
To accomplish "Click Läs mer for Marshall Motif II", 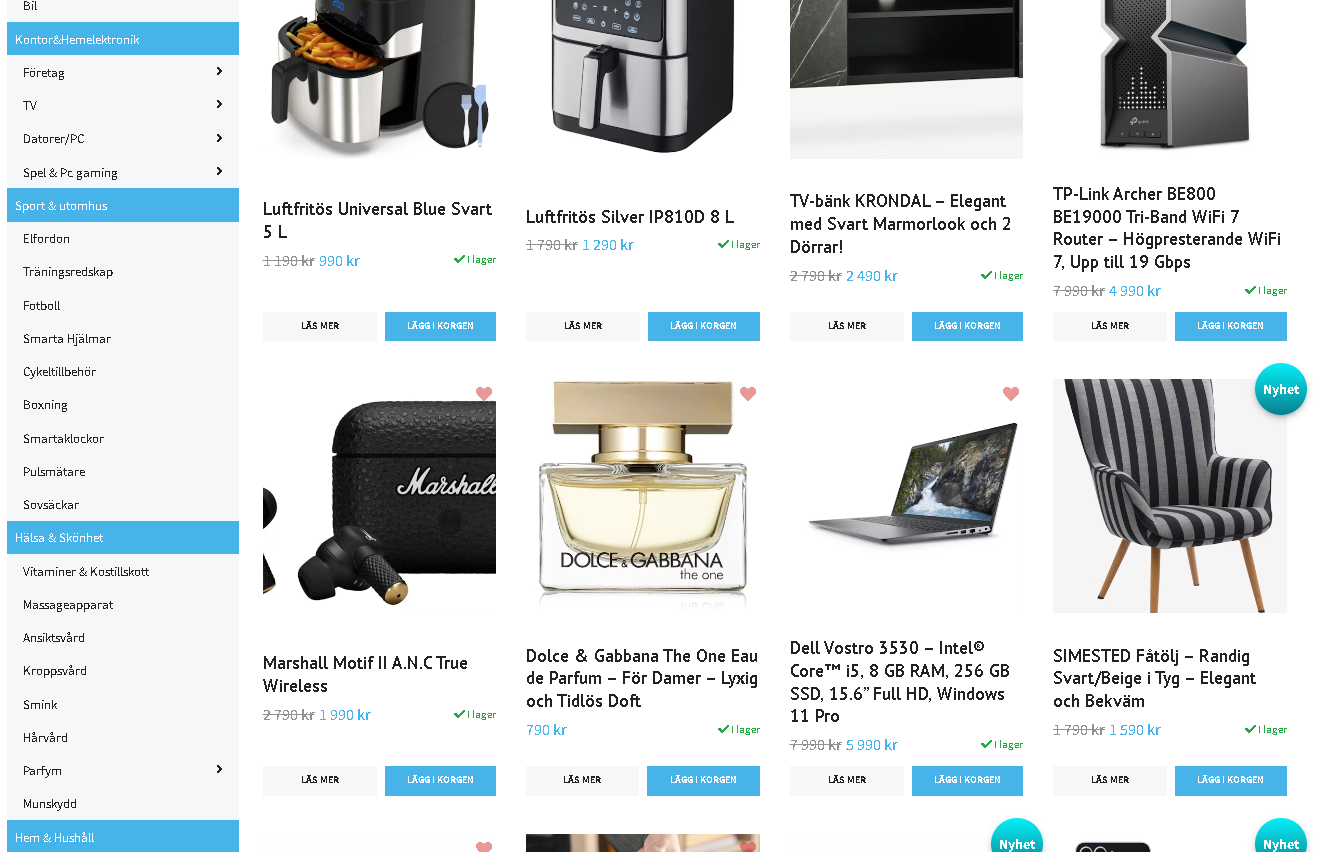I will click(x=320, y=780).
